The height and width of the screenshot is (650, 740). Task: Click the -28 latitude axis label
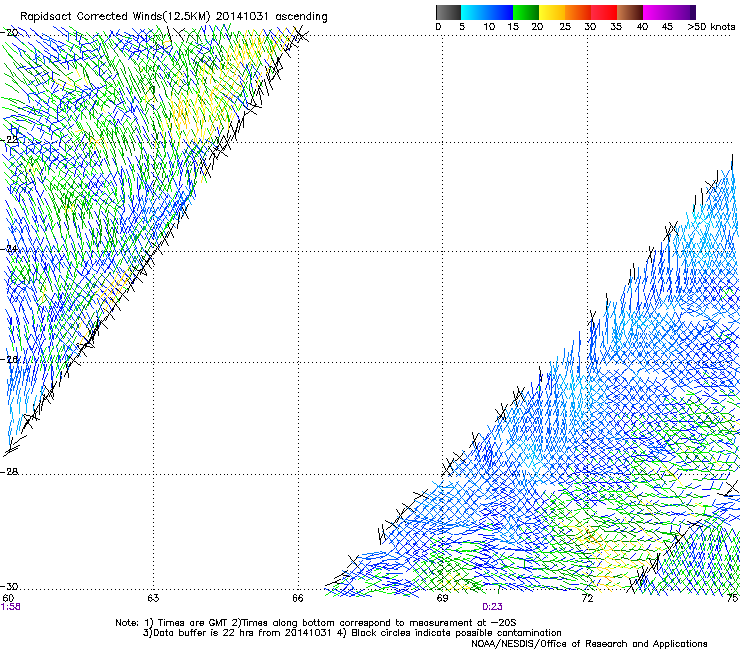coord(9,472)
